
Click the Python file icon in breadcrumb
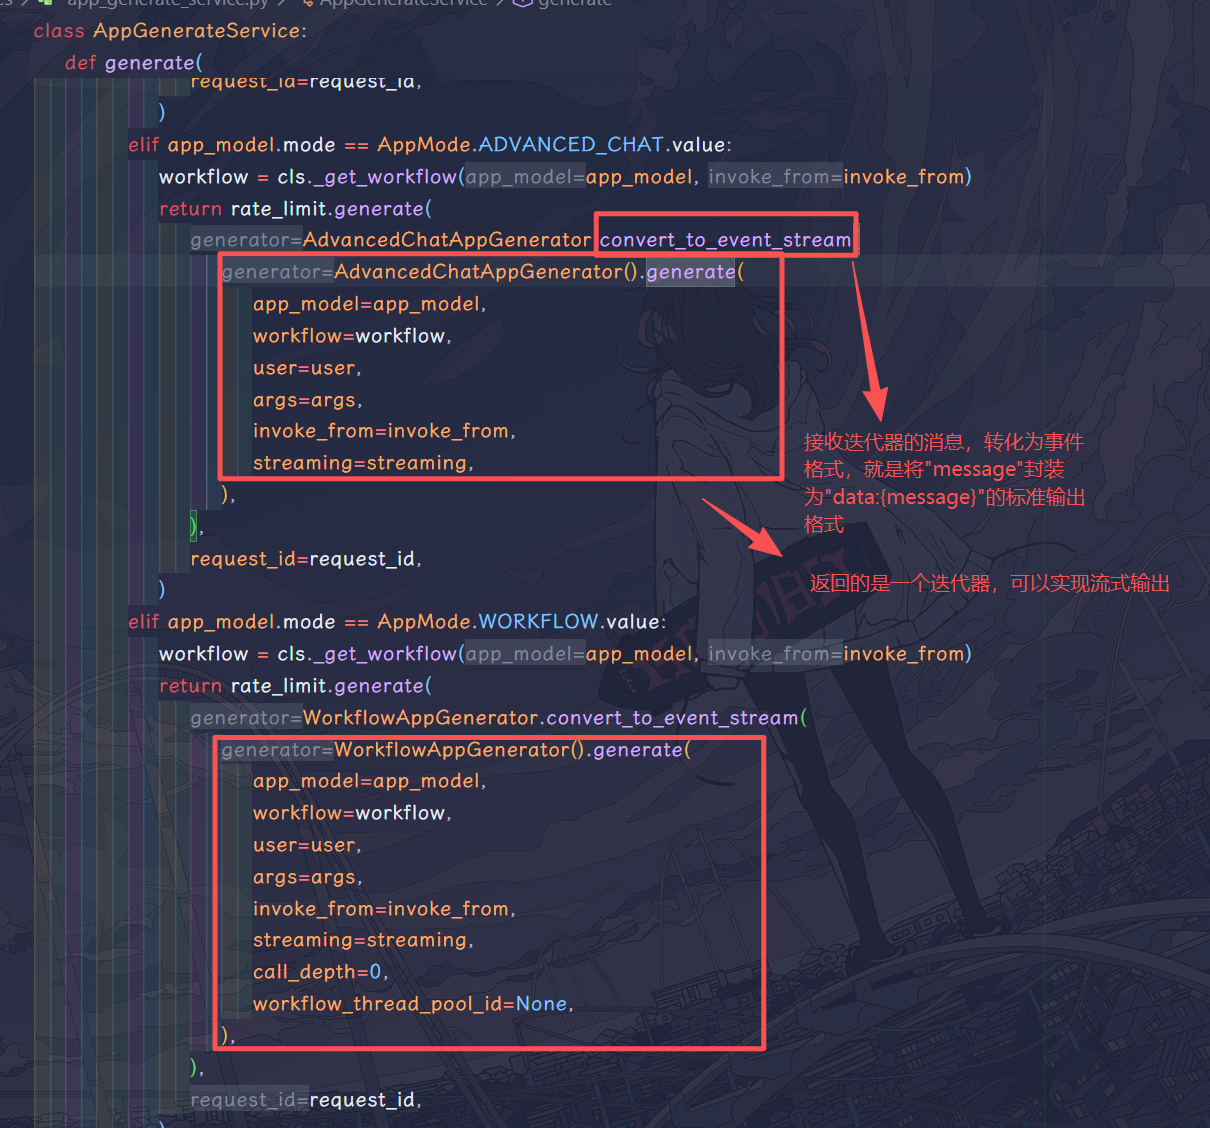[x=45, y=3]
